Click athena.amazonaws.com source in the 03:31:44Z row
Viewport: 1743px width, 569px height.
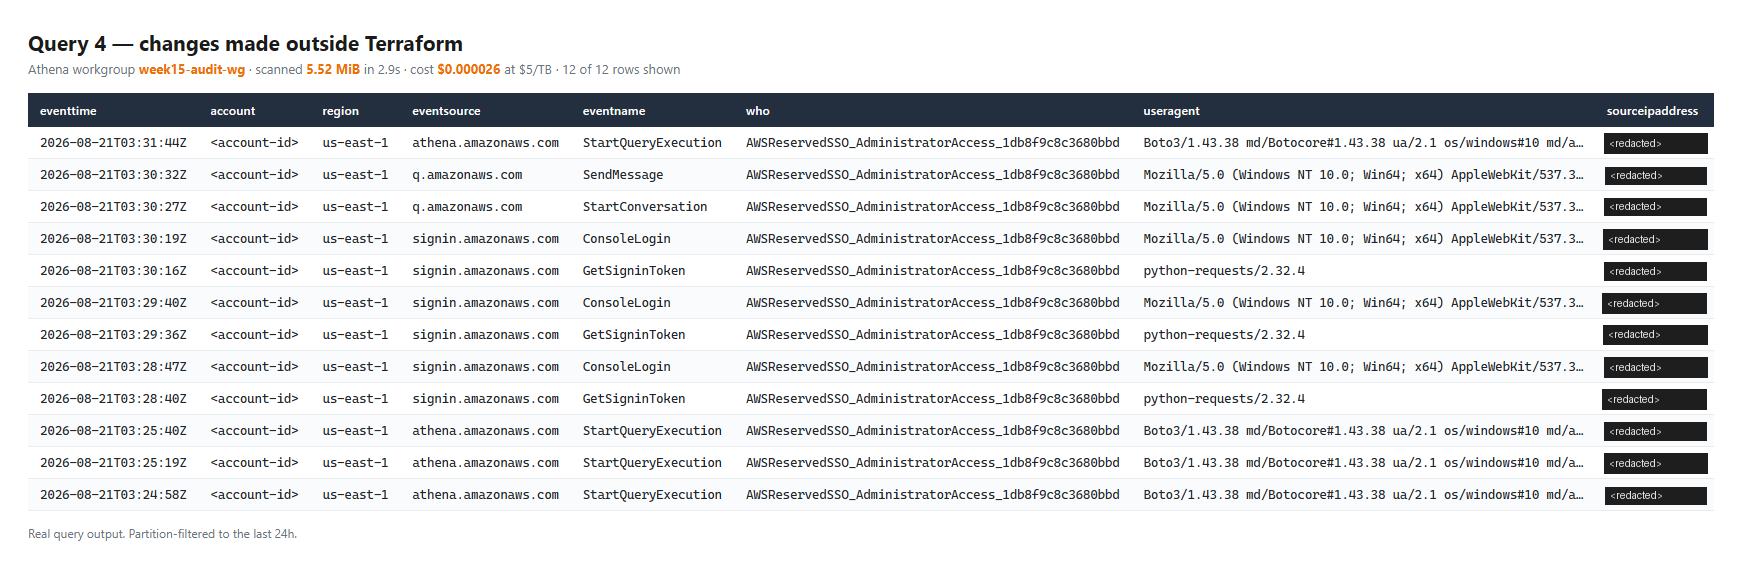click(x=485, y=143)
